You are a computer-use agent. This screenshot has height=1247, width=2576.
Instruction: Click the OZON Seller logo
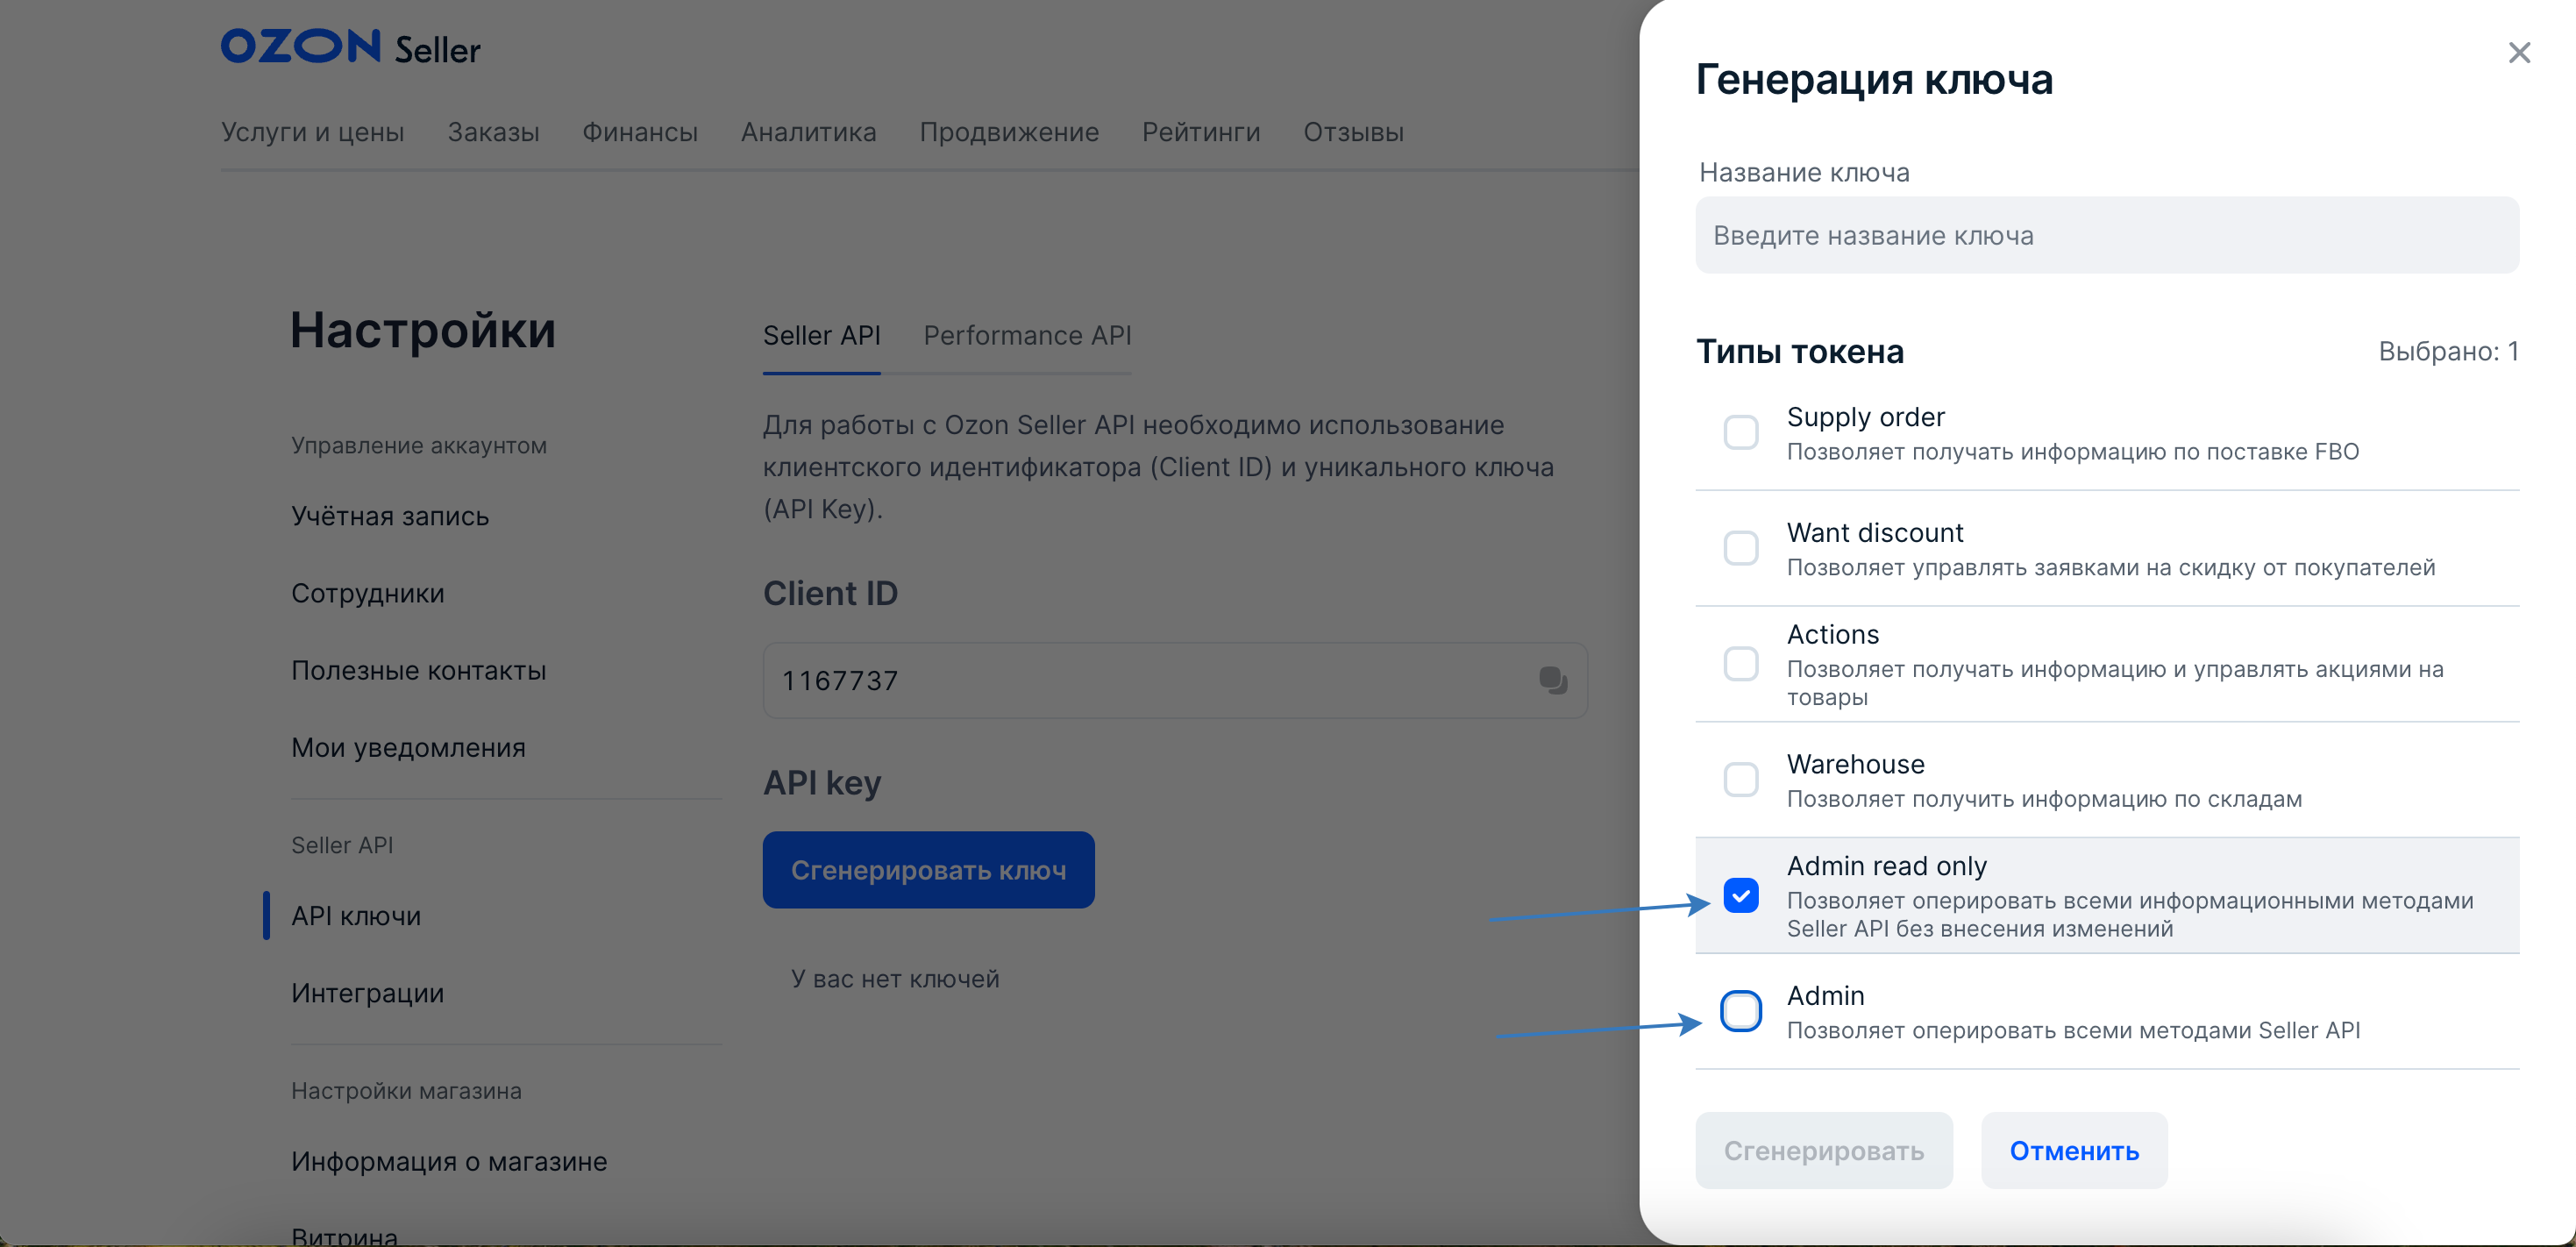(x=350, y=47)
